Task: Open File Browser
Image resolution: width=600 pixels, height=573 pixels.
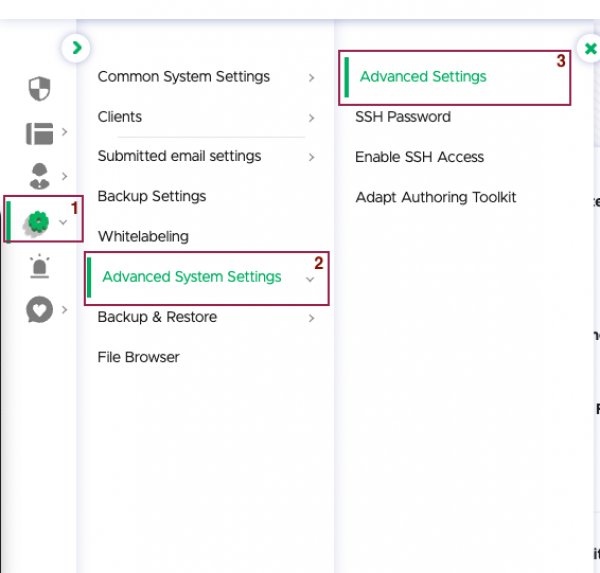Action: [139, 357]
